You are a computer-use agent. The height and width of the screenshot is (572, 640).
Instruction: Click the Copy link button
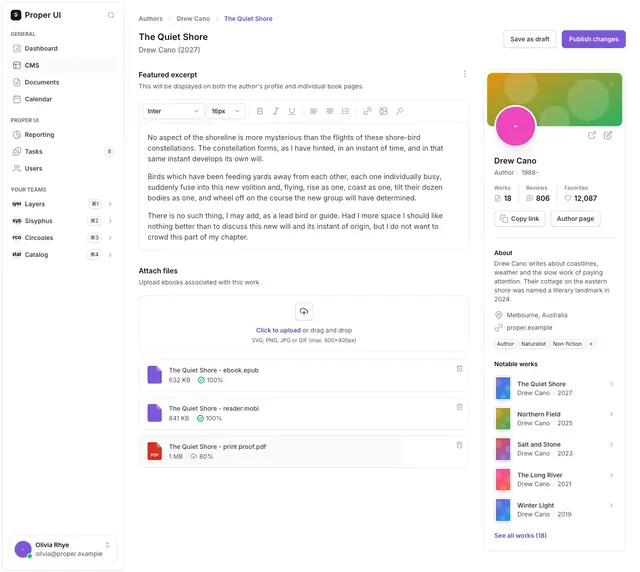click(520, 219)
